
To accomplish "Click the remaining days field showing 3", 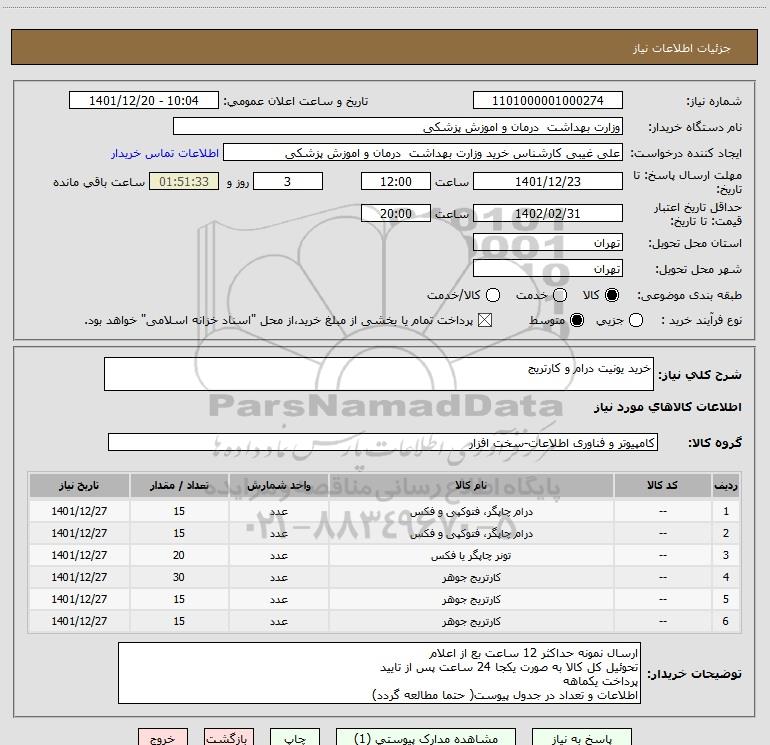I will (x=288, y=181).
